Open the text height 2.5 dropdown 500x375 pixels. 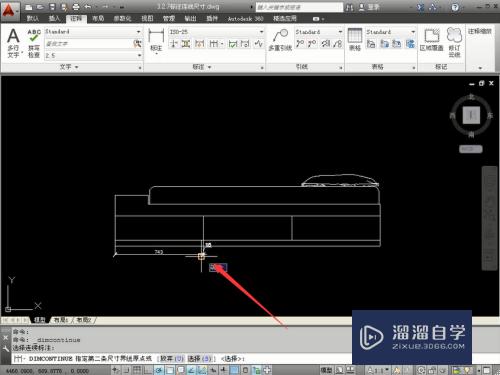click(139, 55)
